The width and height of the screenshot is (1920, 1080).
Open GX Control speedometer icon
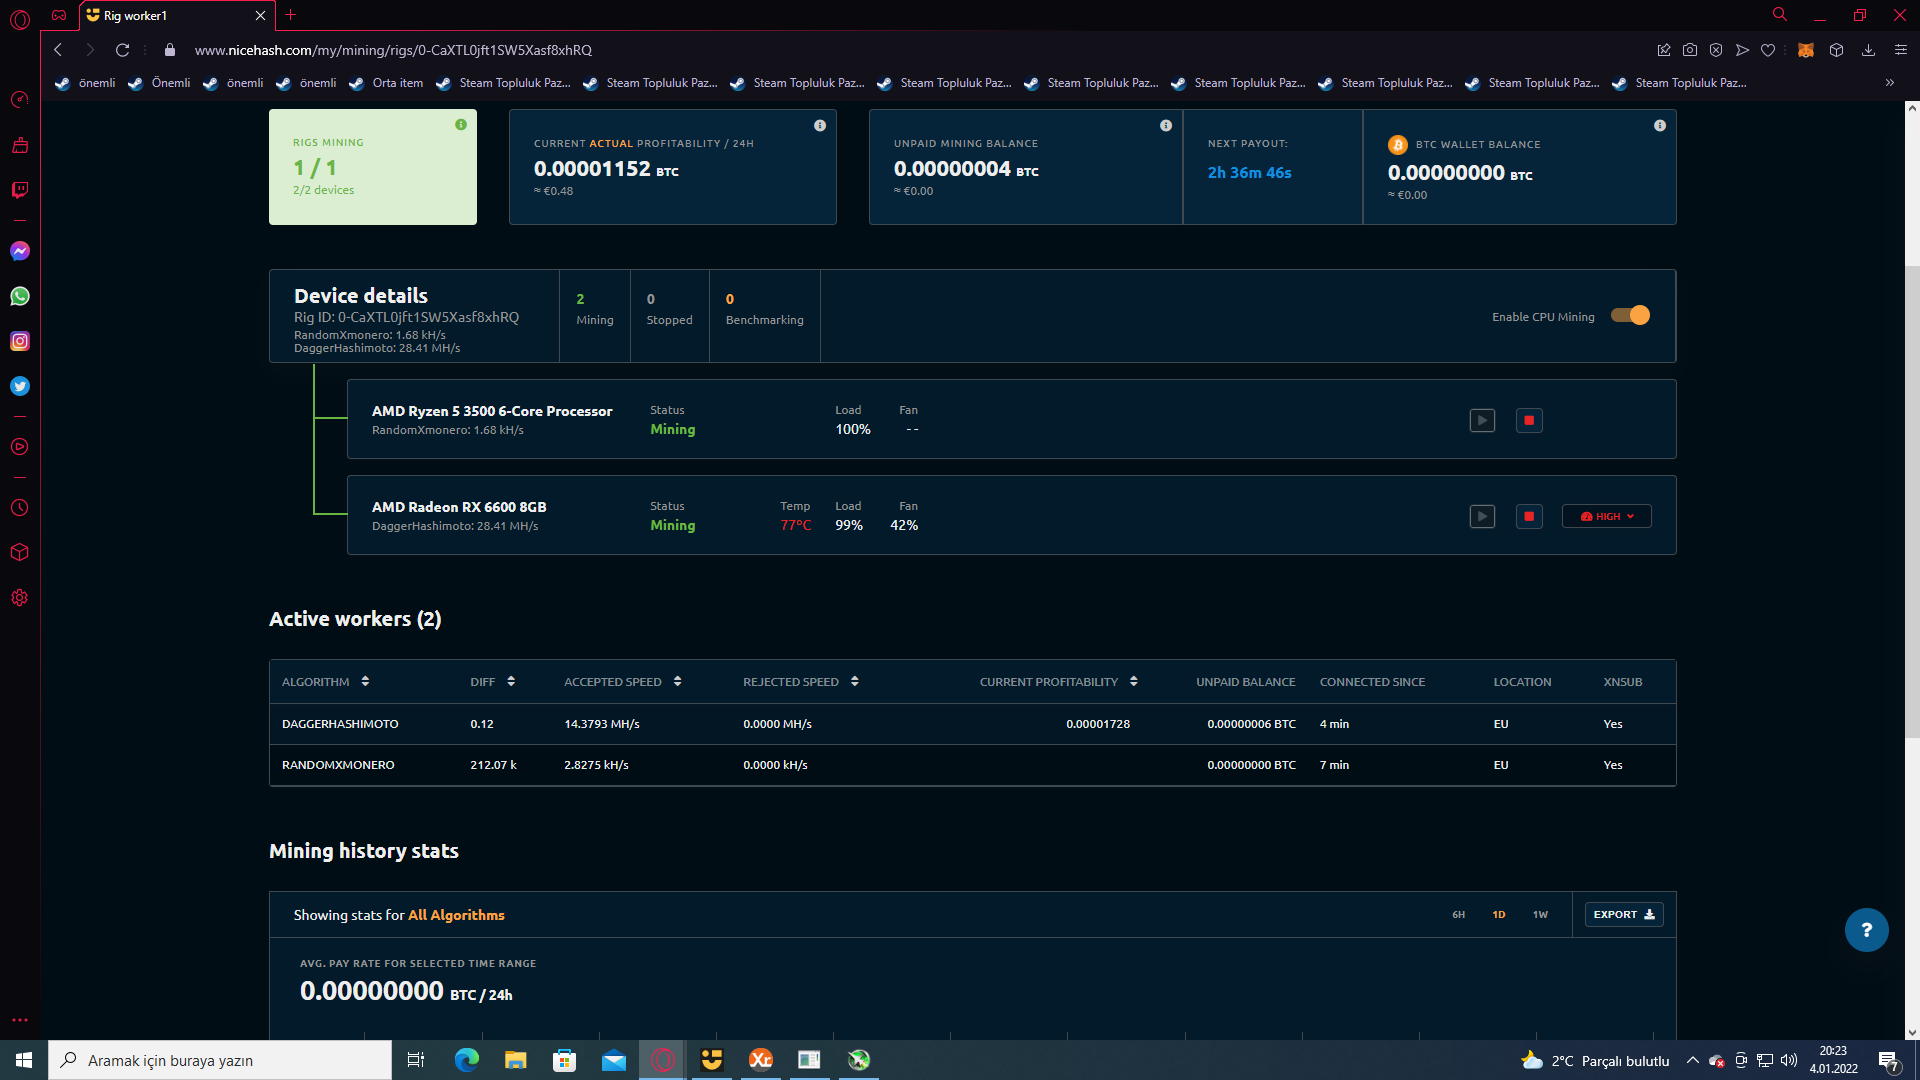[x=20, y=100]
